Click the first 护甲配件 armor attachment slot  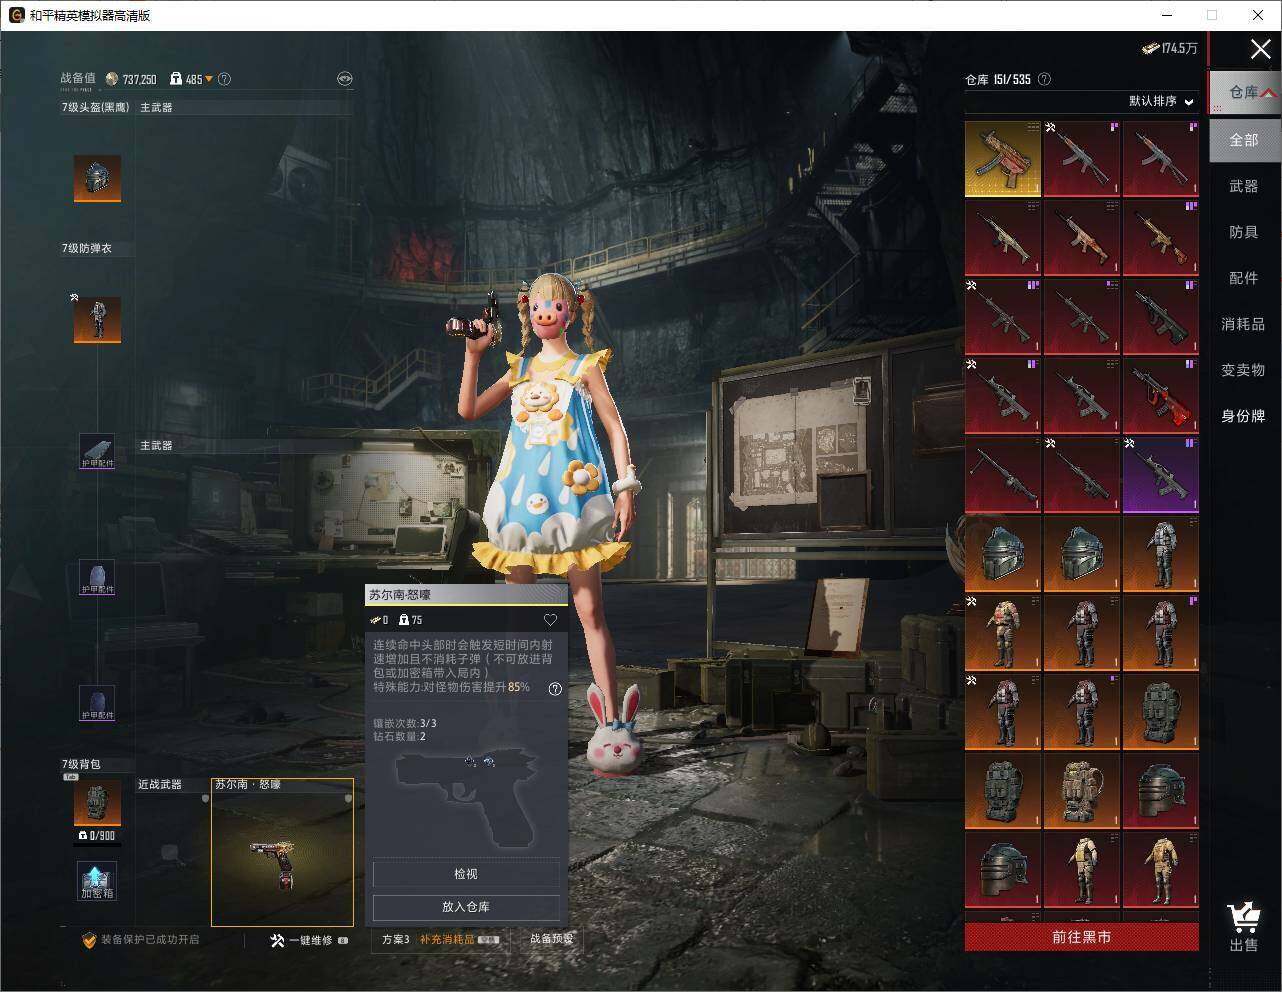(x=97, y=451)
